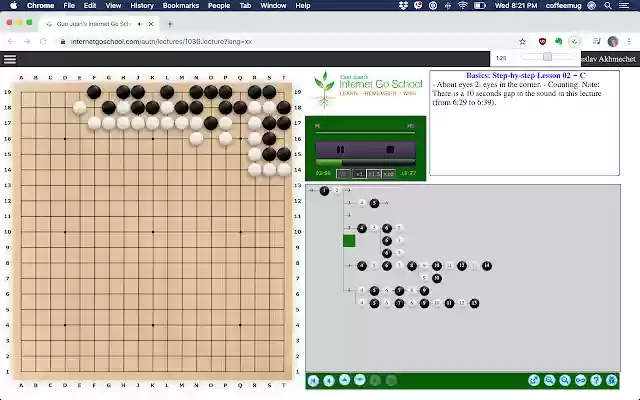Step back one move with left arrow

[x=329, y=380]
